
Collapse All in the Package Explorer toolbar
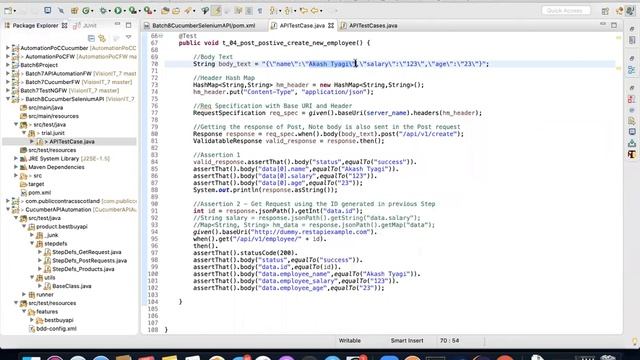91,38
